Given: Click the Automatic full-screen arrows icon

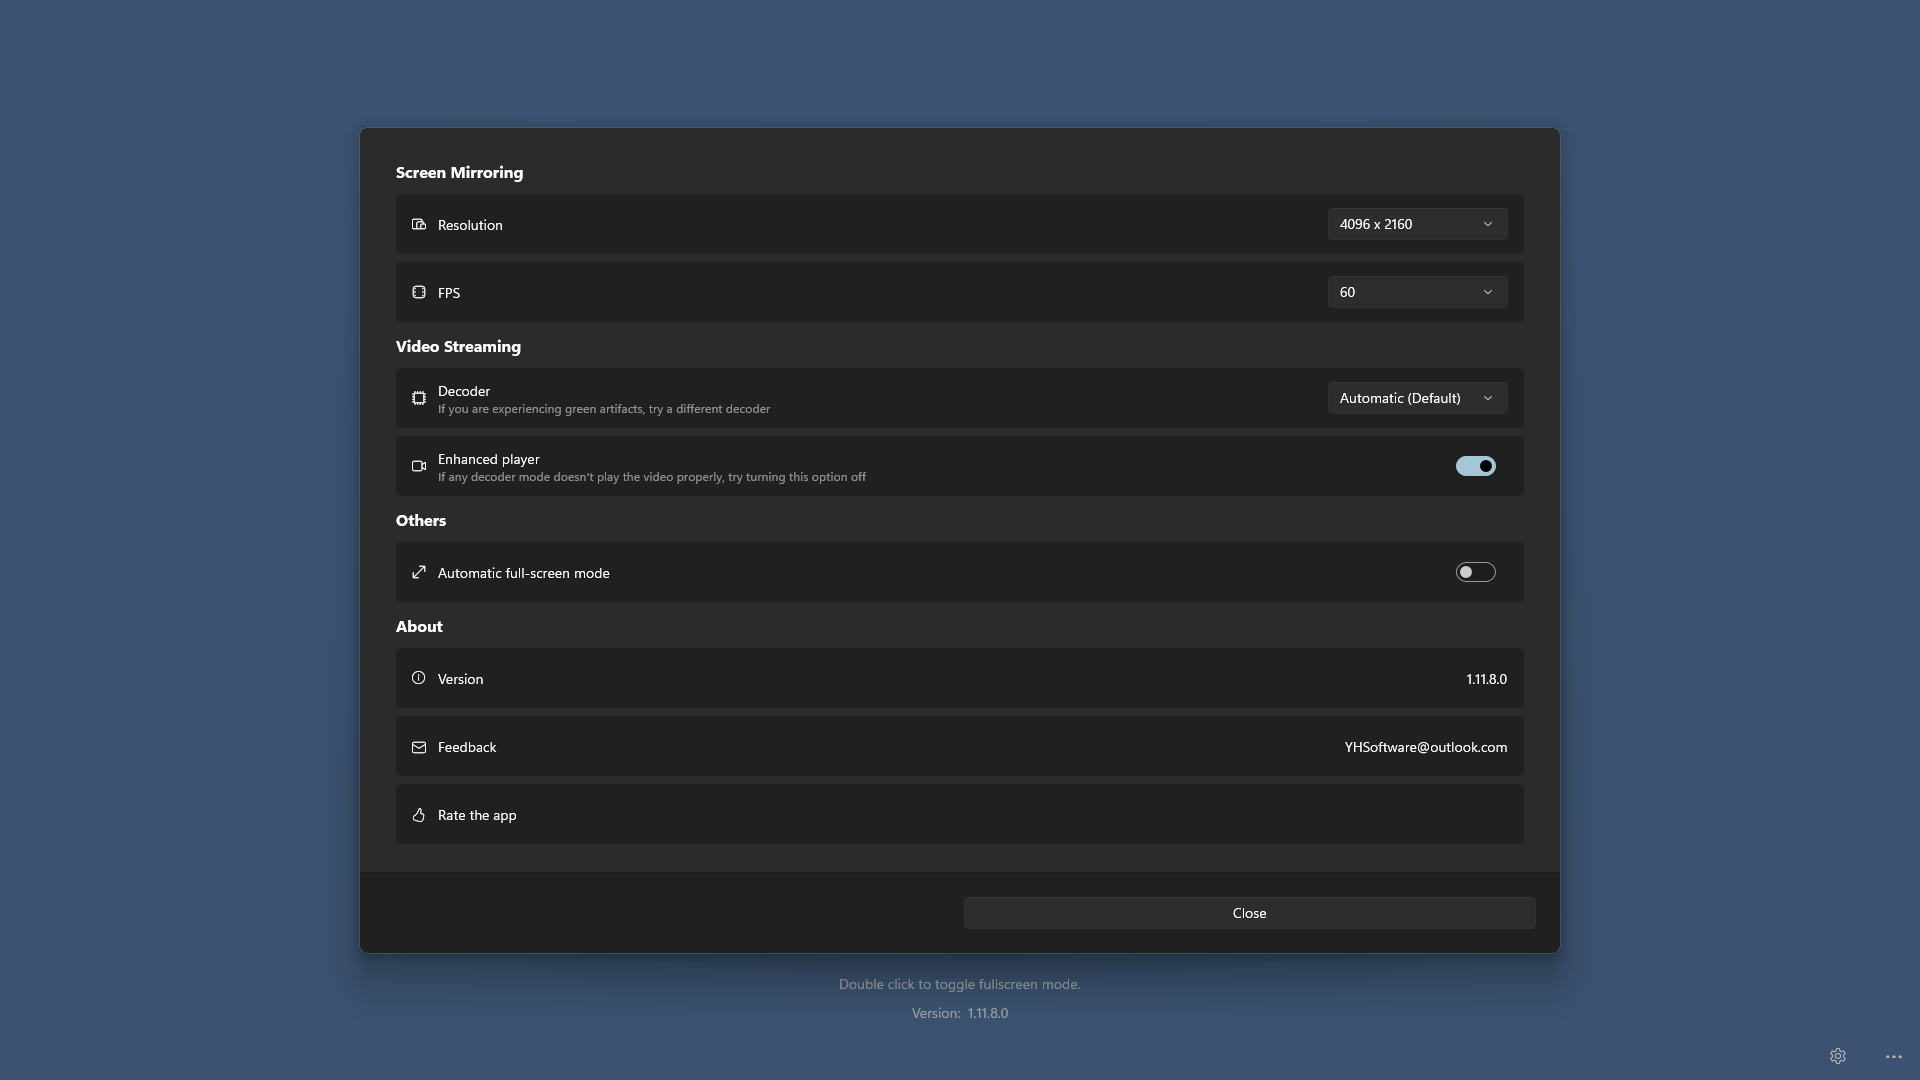Looking at the screenshot, I should click(419, 572).
